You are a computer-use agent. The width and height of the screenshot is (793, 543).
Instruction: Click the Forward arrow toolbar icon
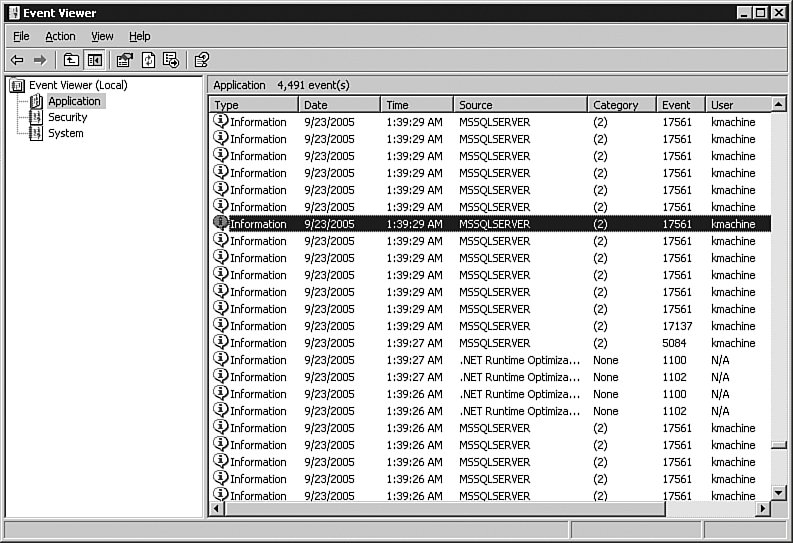pos(40,60)
